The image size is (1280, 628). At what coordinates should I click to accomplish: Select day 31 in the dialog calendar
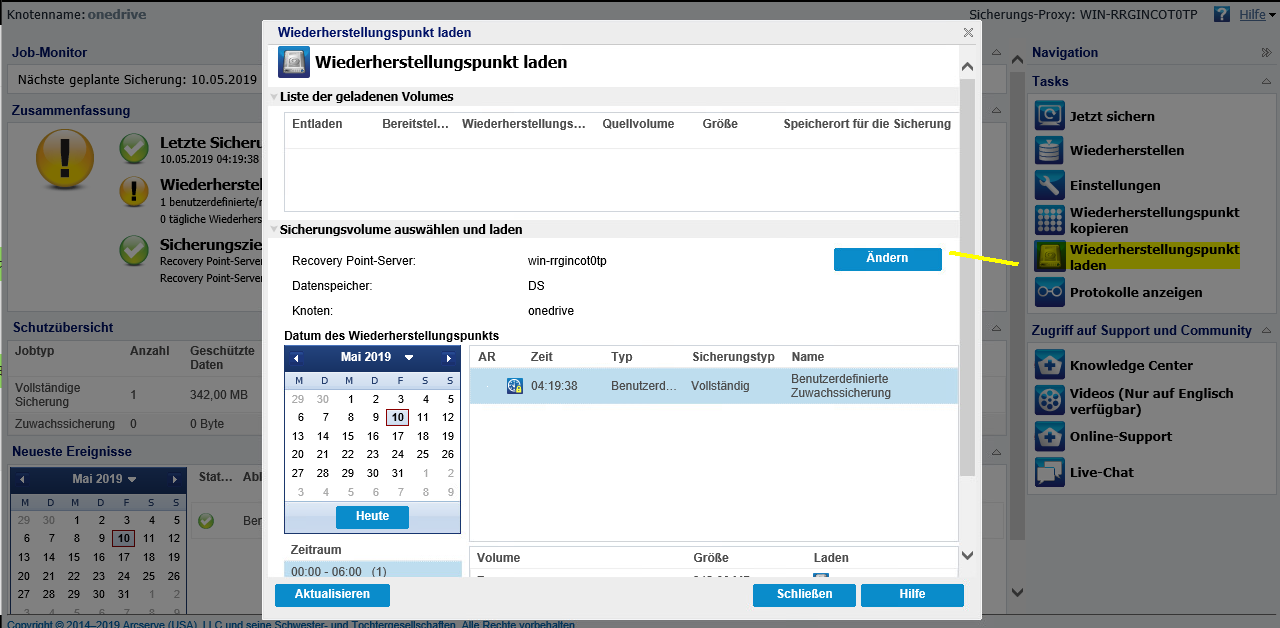tap(398, 473)
